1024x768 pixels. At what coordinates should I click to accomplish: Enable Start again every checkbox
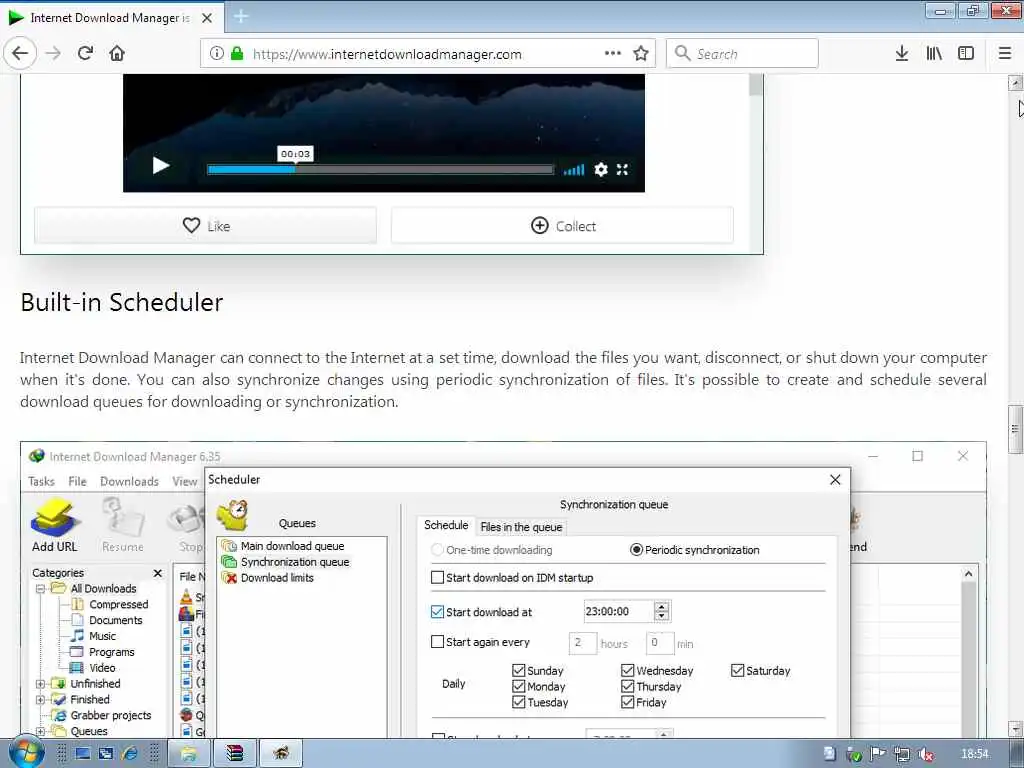coord(438,642)
